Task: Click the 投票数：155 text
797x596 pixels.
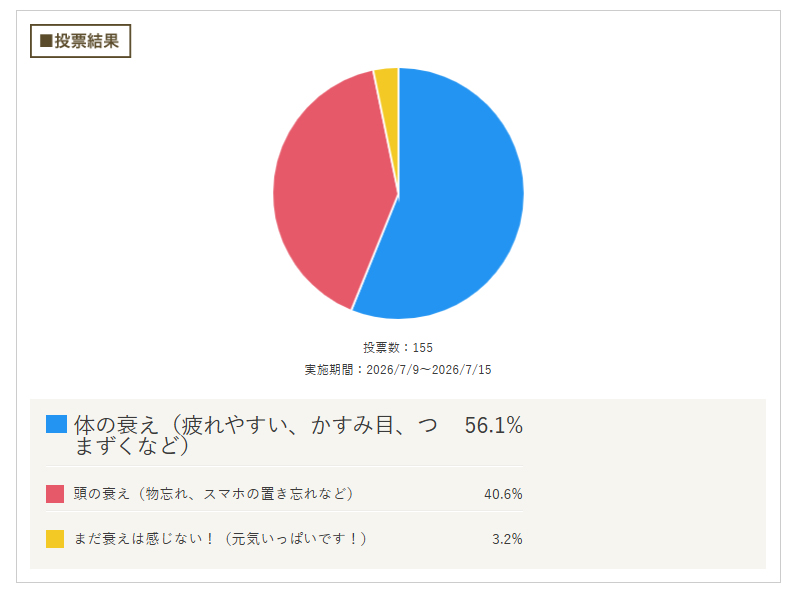Action: 398,348
